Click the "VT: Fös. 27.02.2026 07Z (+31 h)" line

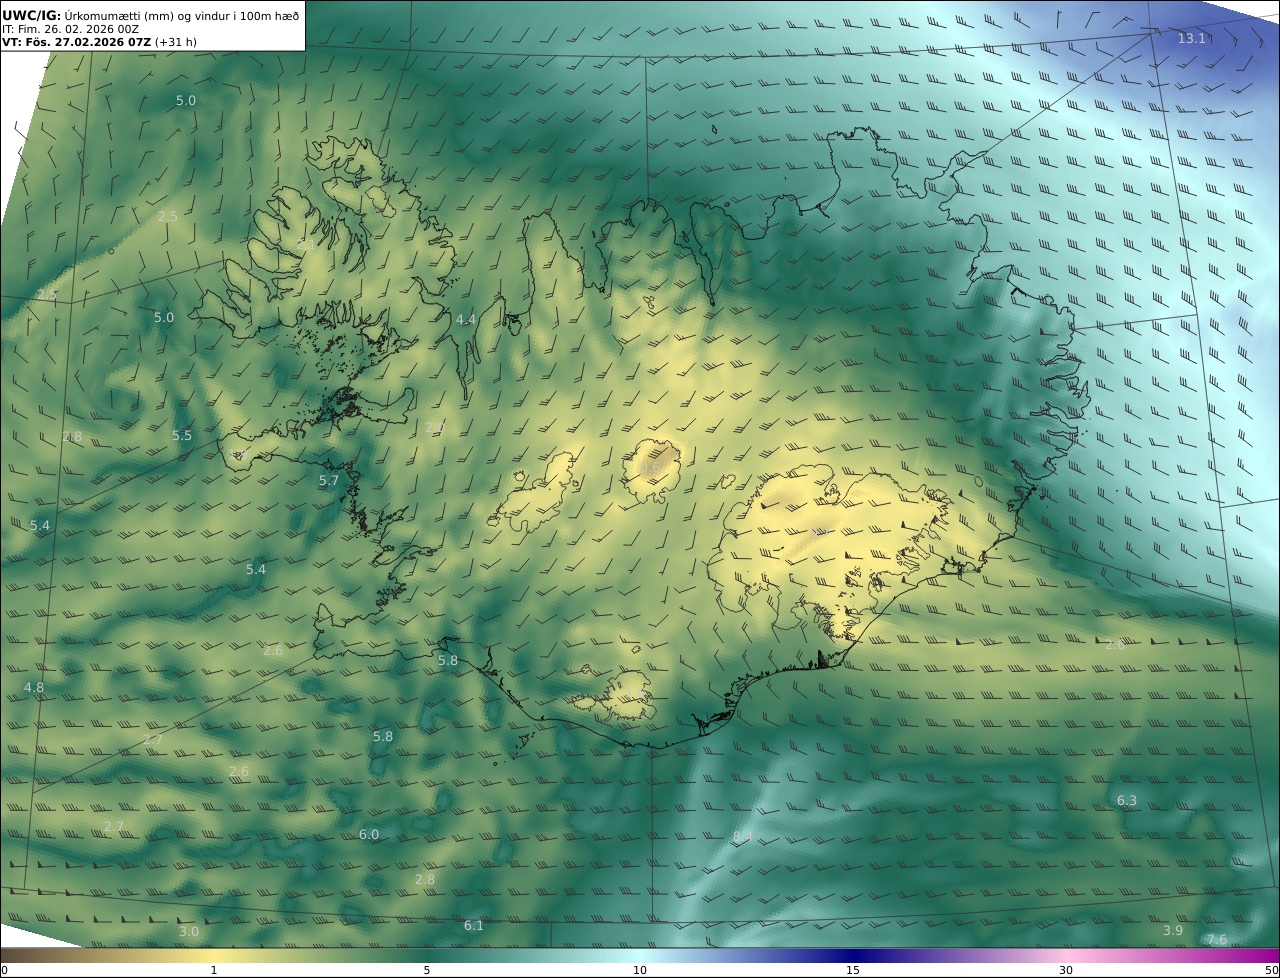[99, 43]
